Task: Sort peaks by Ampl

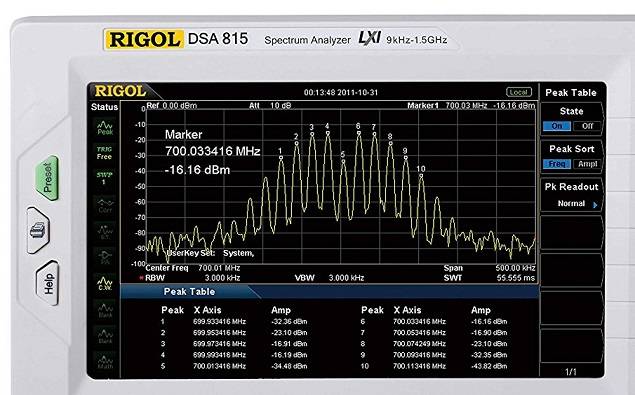Action: (587, 164)
